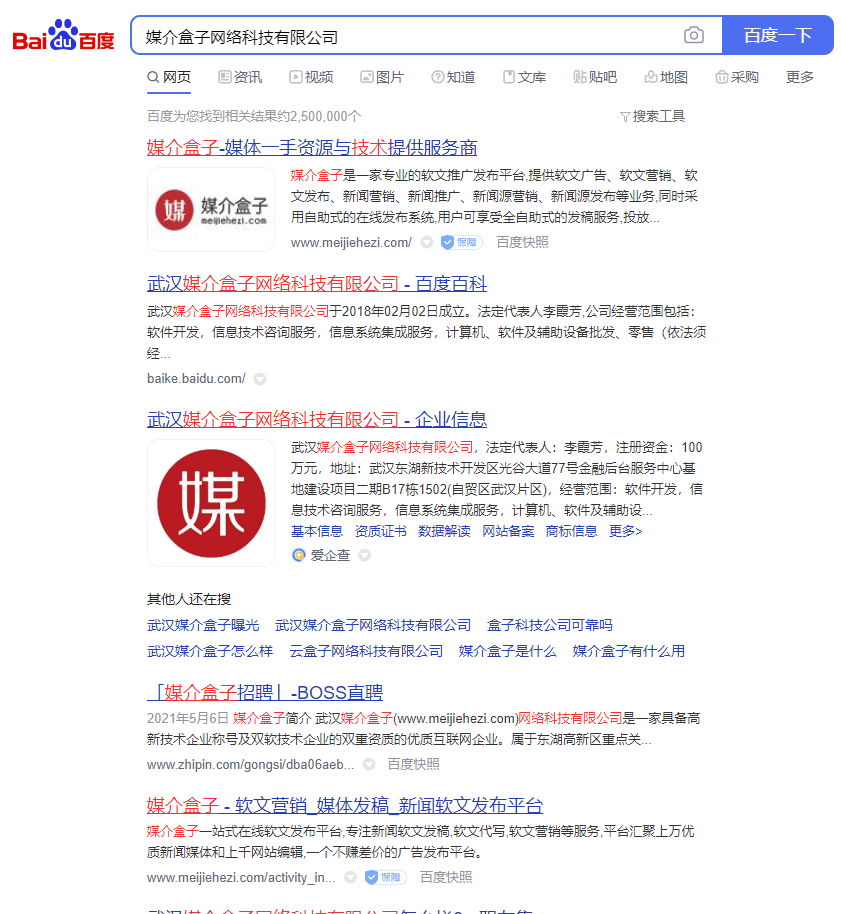Click the 其他人还在搜 heading
841x914 pixels.
click(x=189, y=599)
